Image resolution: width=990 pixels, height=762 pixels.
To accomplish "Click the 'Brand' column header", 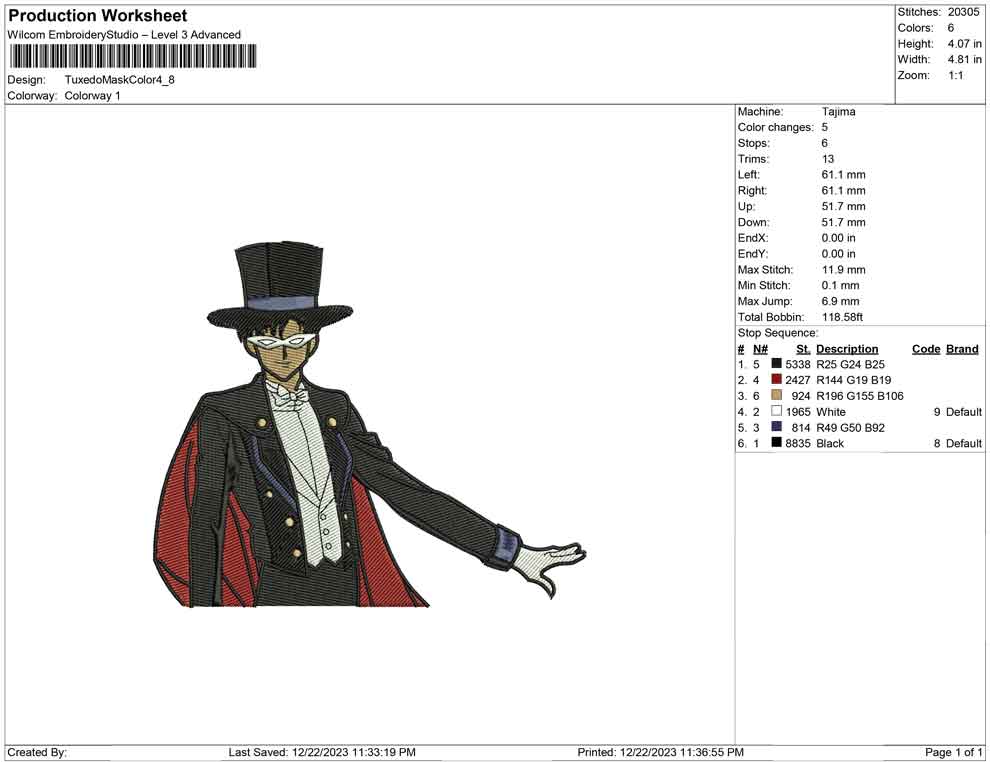I will point(962,348).
